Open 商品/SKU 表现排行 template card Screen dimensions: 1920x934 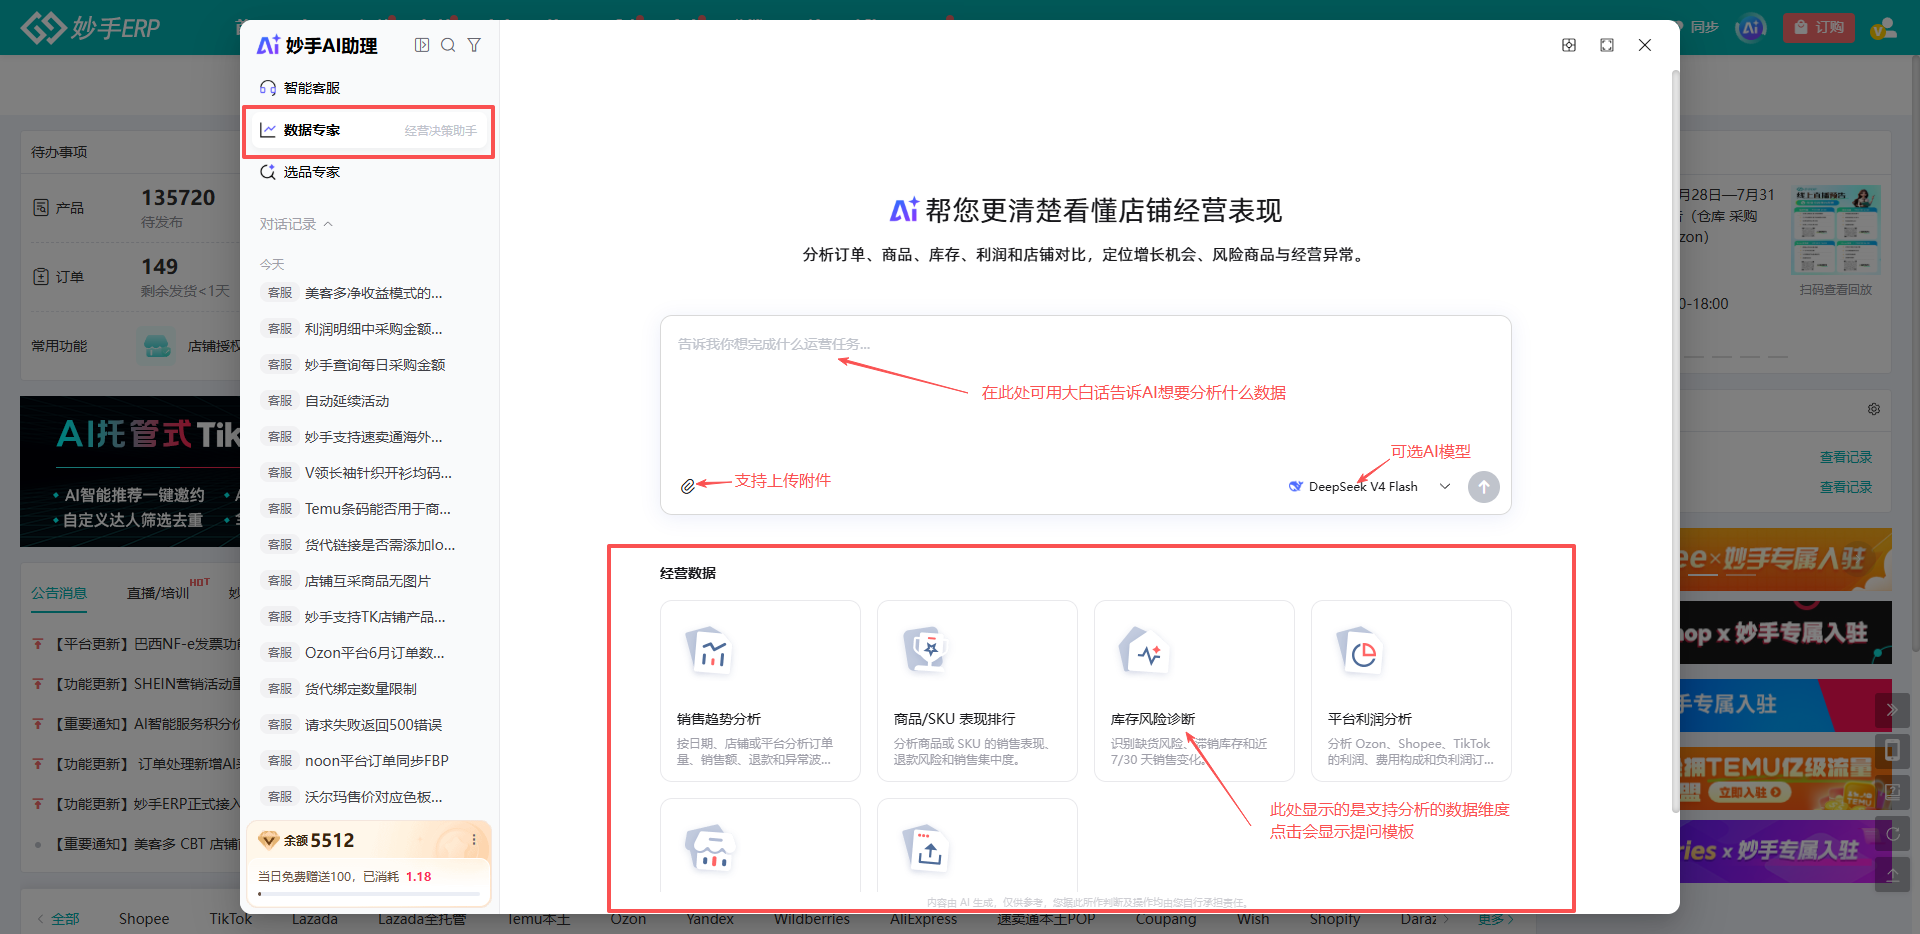click(977, 690)
